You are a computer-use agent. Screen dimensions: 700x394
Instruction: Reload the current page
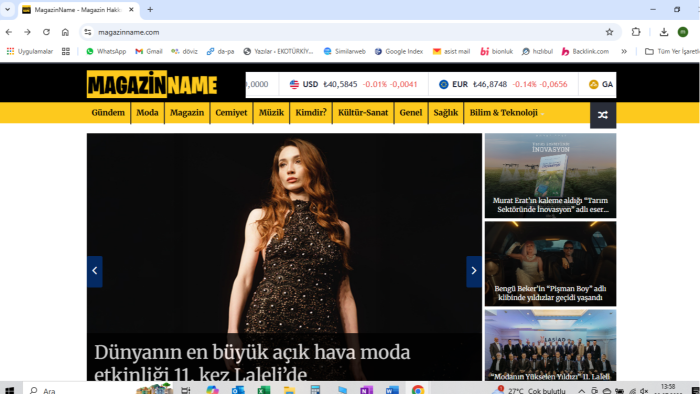pos(46,32)
